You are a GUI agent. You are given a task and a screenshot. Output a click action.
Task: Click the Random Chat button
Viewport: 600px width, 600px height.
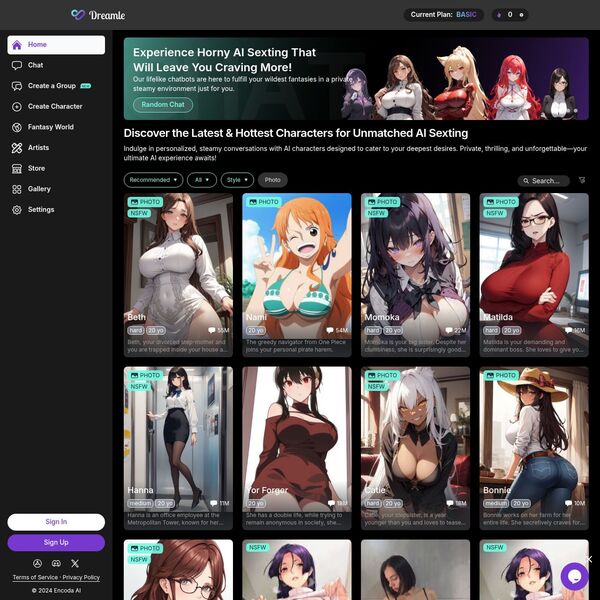(x=163, y=104)
